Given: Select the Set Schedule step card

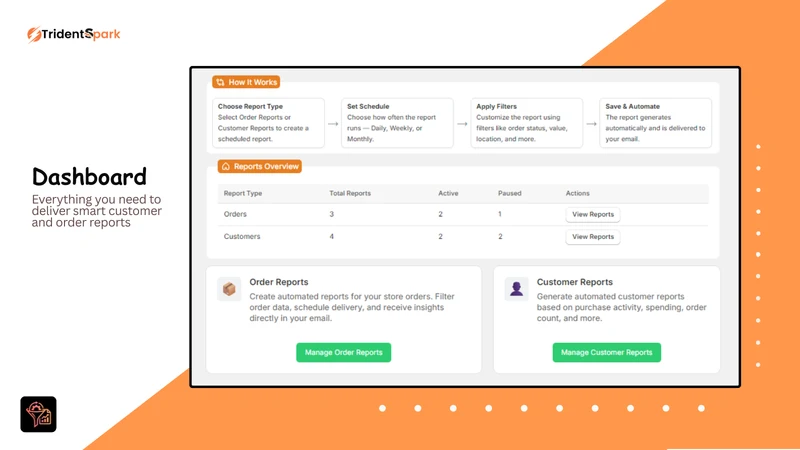Looking at the screenshot, I should click(397, 123).
